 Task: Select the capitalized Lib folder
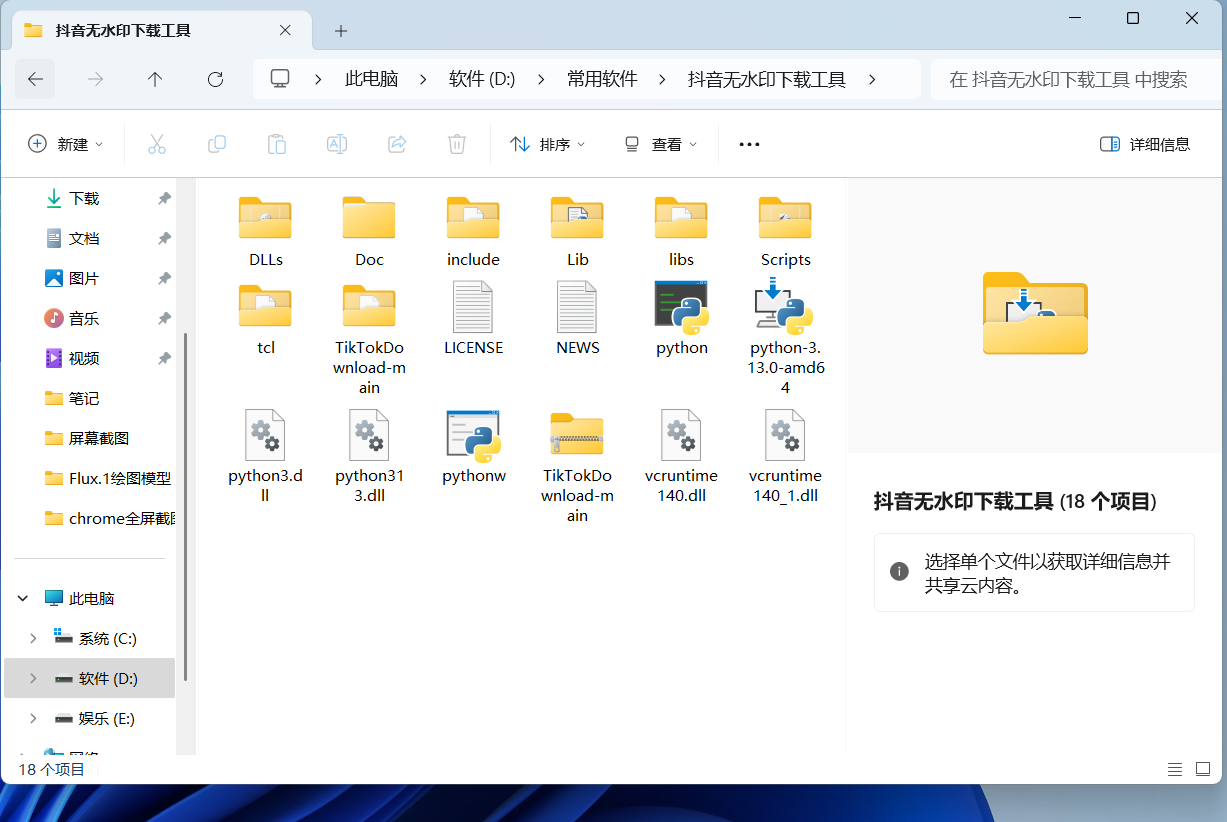578,232
